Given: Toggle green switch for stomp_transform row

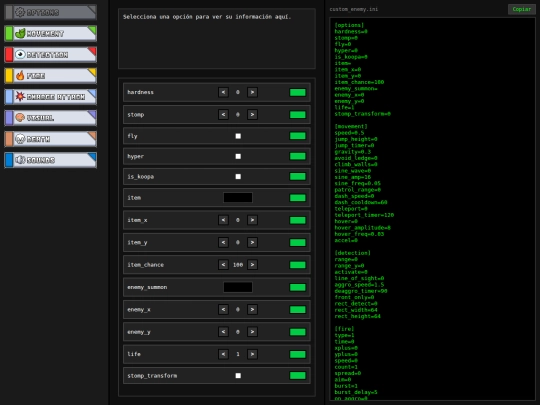Looking at the screenshot, I should click(298, 376).
